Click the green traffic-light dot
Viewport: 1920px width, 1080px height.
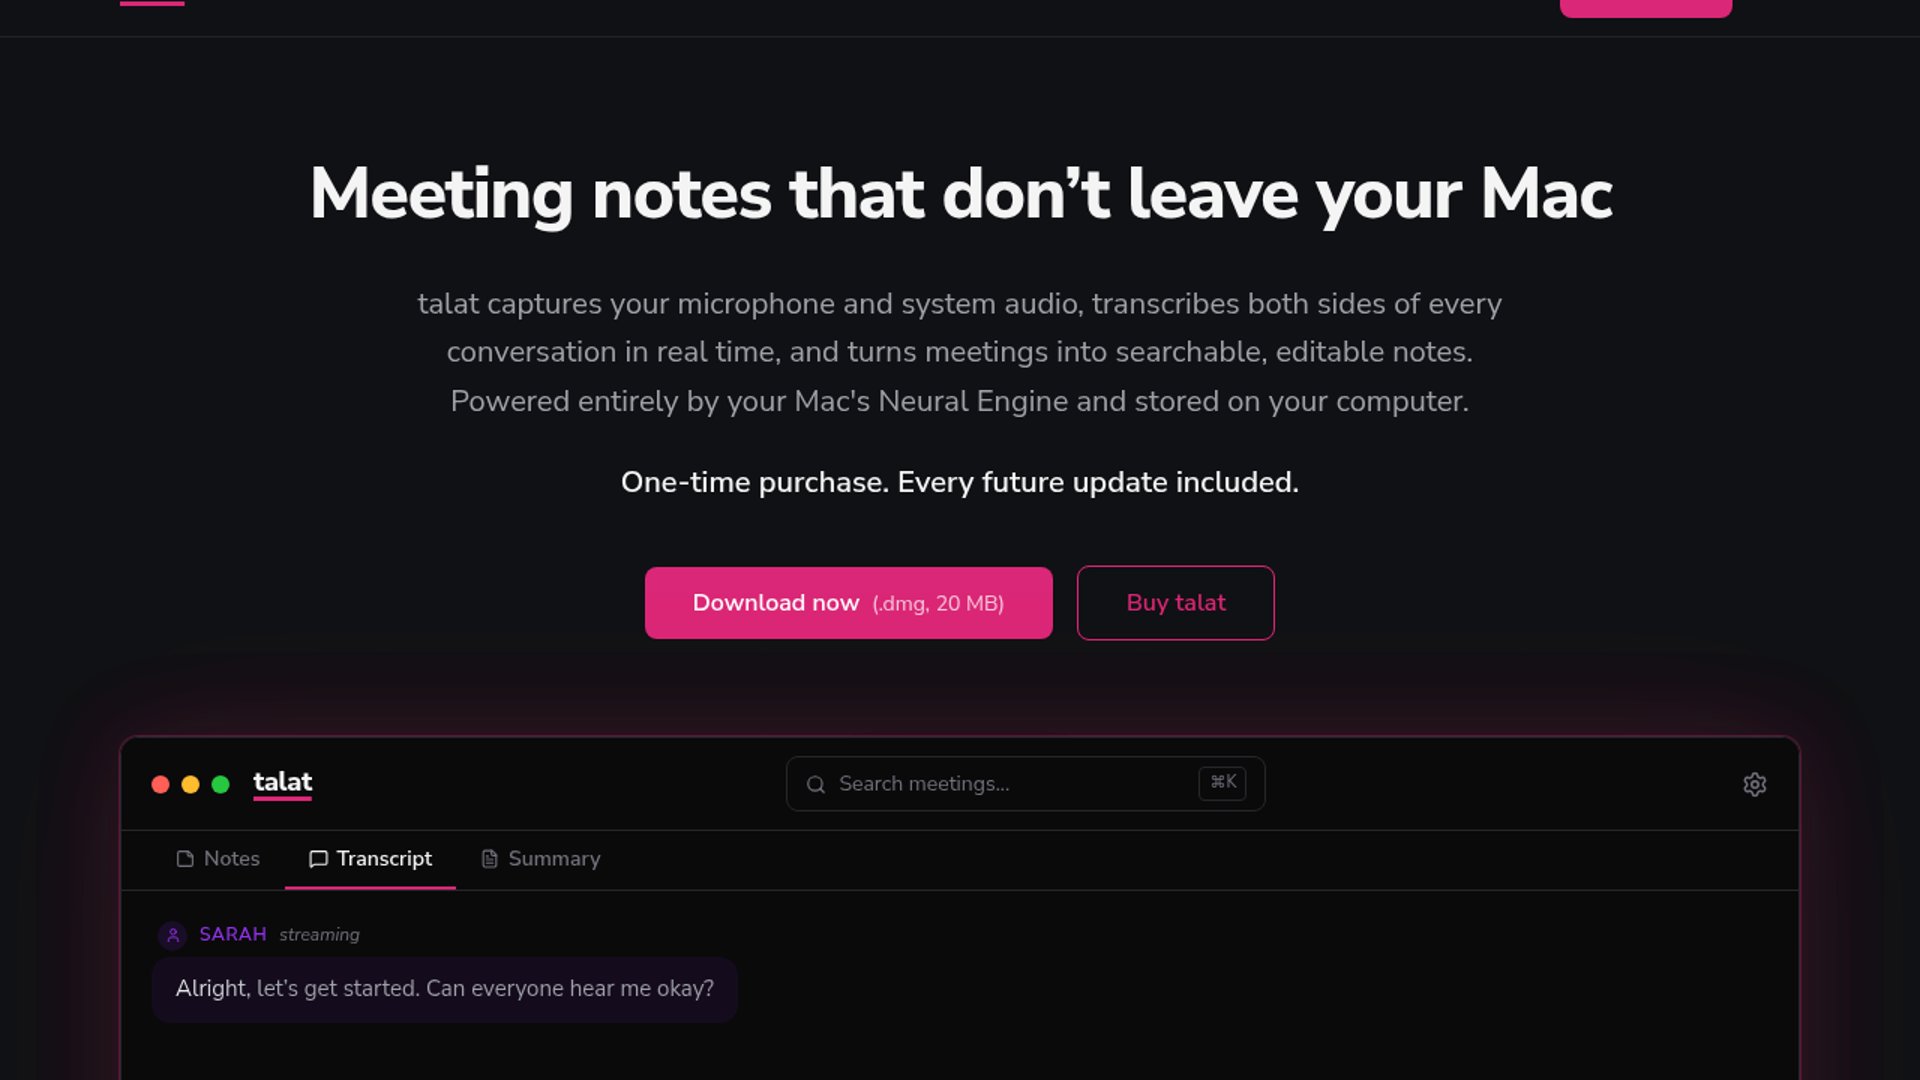pos(221,785)
